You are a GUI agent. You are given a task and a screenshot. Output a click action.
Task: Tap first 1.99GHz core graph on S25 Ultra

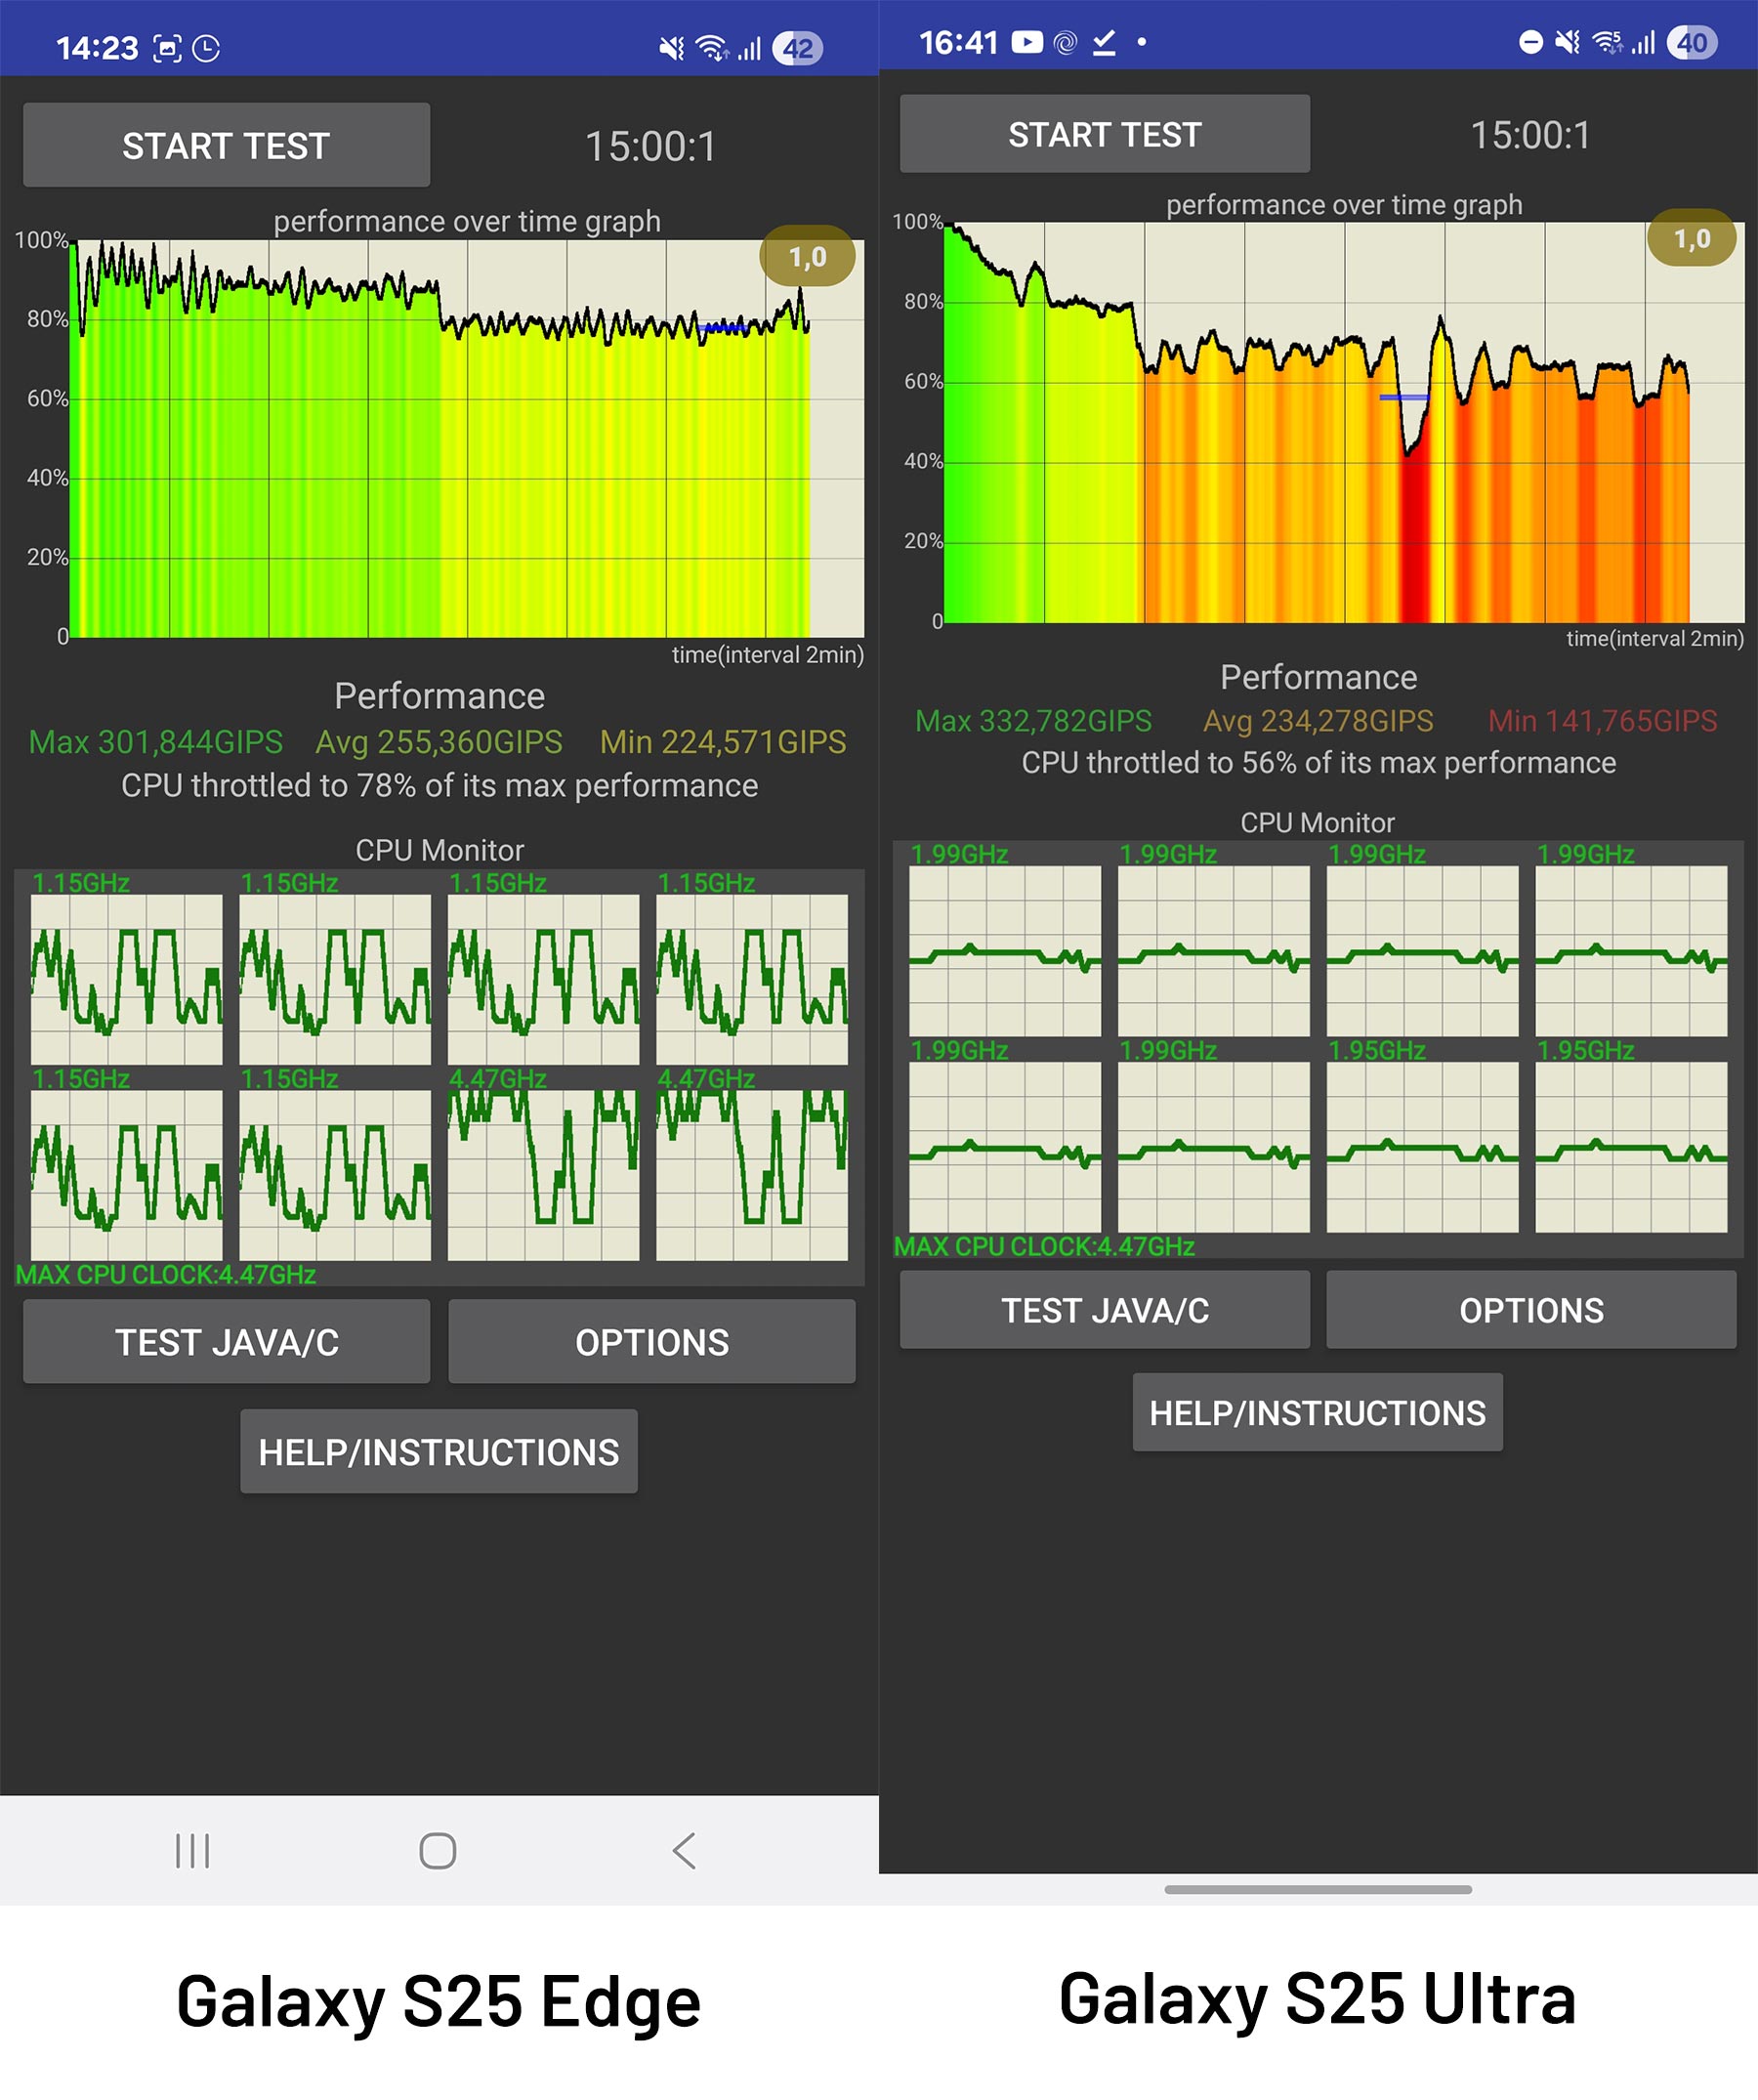[x=1005, y=951]
